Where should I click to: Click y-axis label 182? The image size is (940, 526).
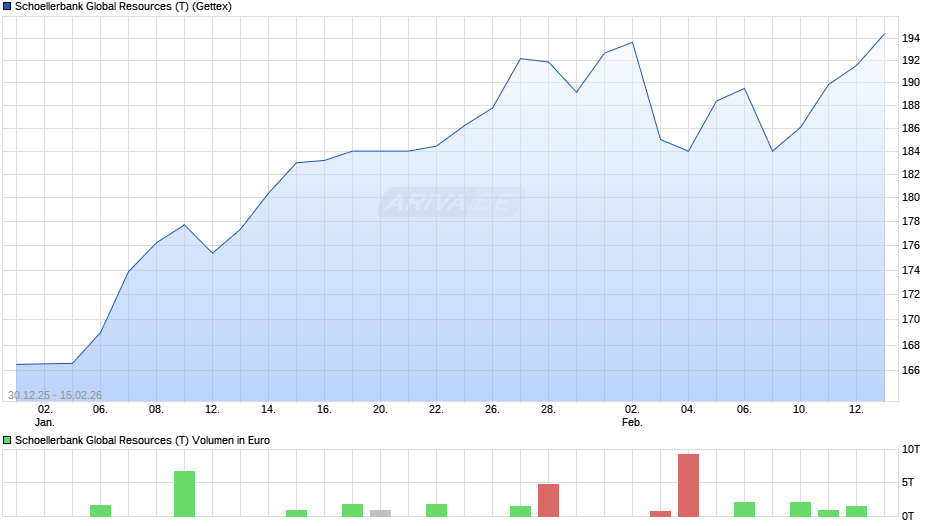pos(911,175)
